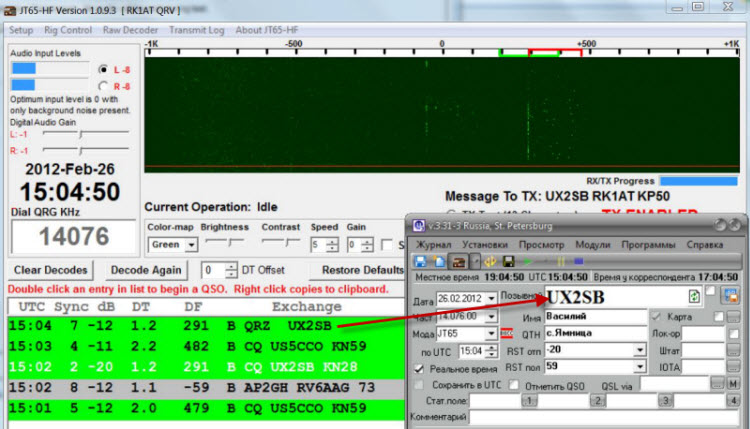
Task: Click the Decode Again button
Action: (x=146, y=270)
